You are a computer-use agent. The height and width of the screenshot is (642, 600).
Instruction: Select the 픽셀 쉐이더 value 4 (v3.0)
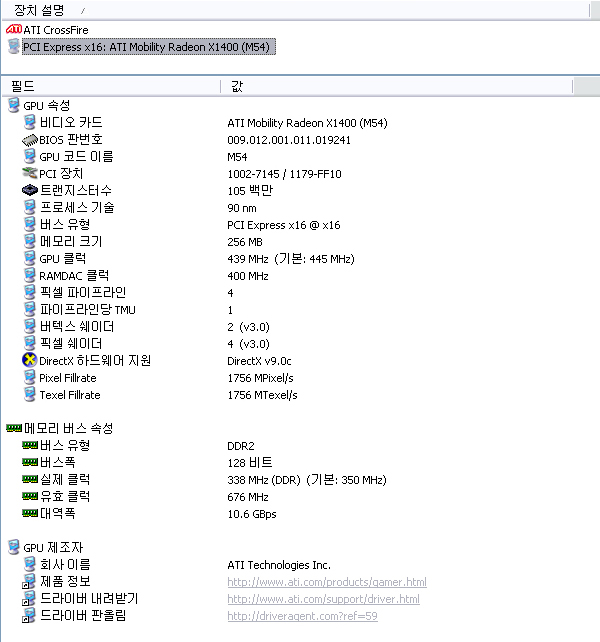click(x=248, y=344)
